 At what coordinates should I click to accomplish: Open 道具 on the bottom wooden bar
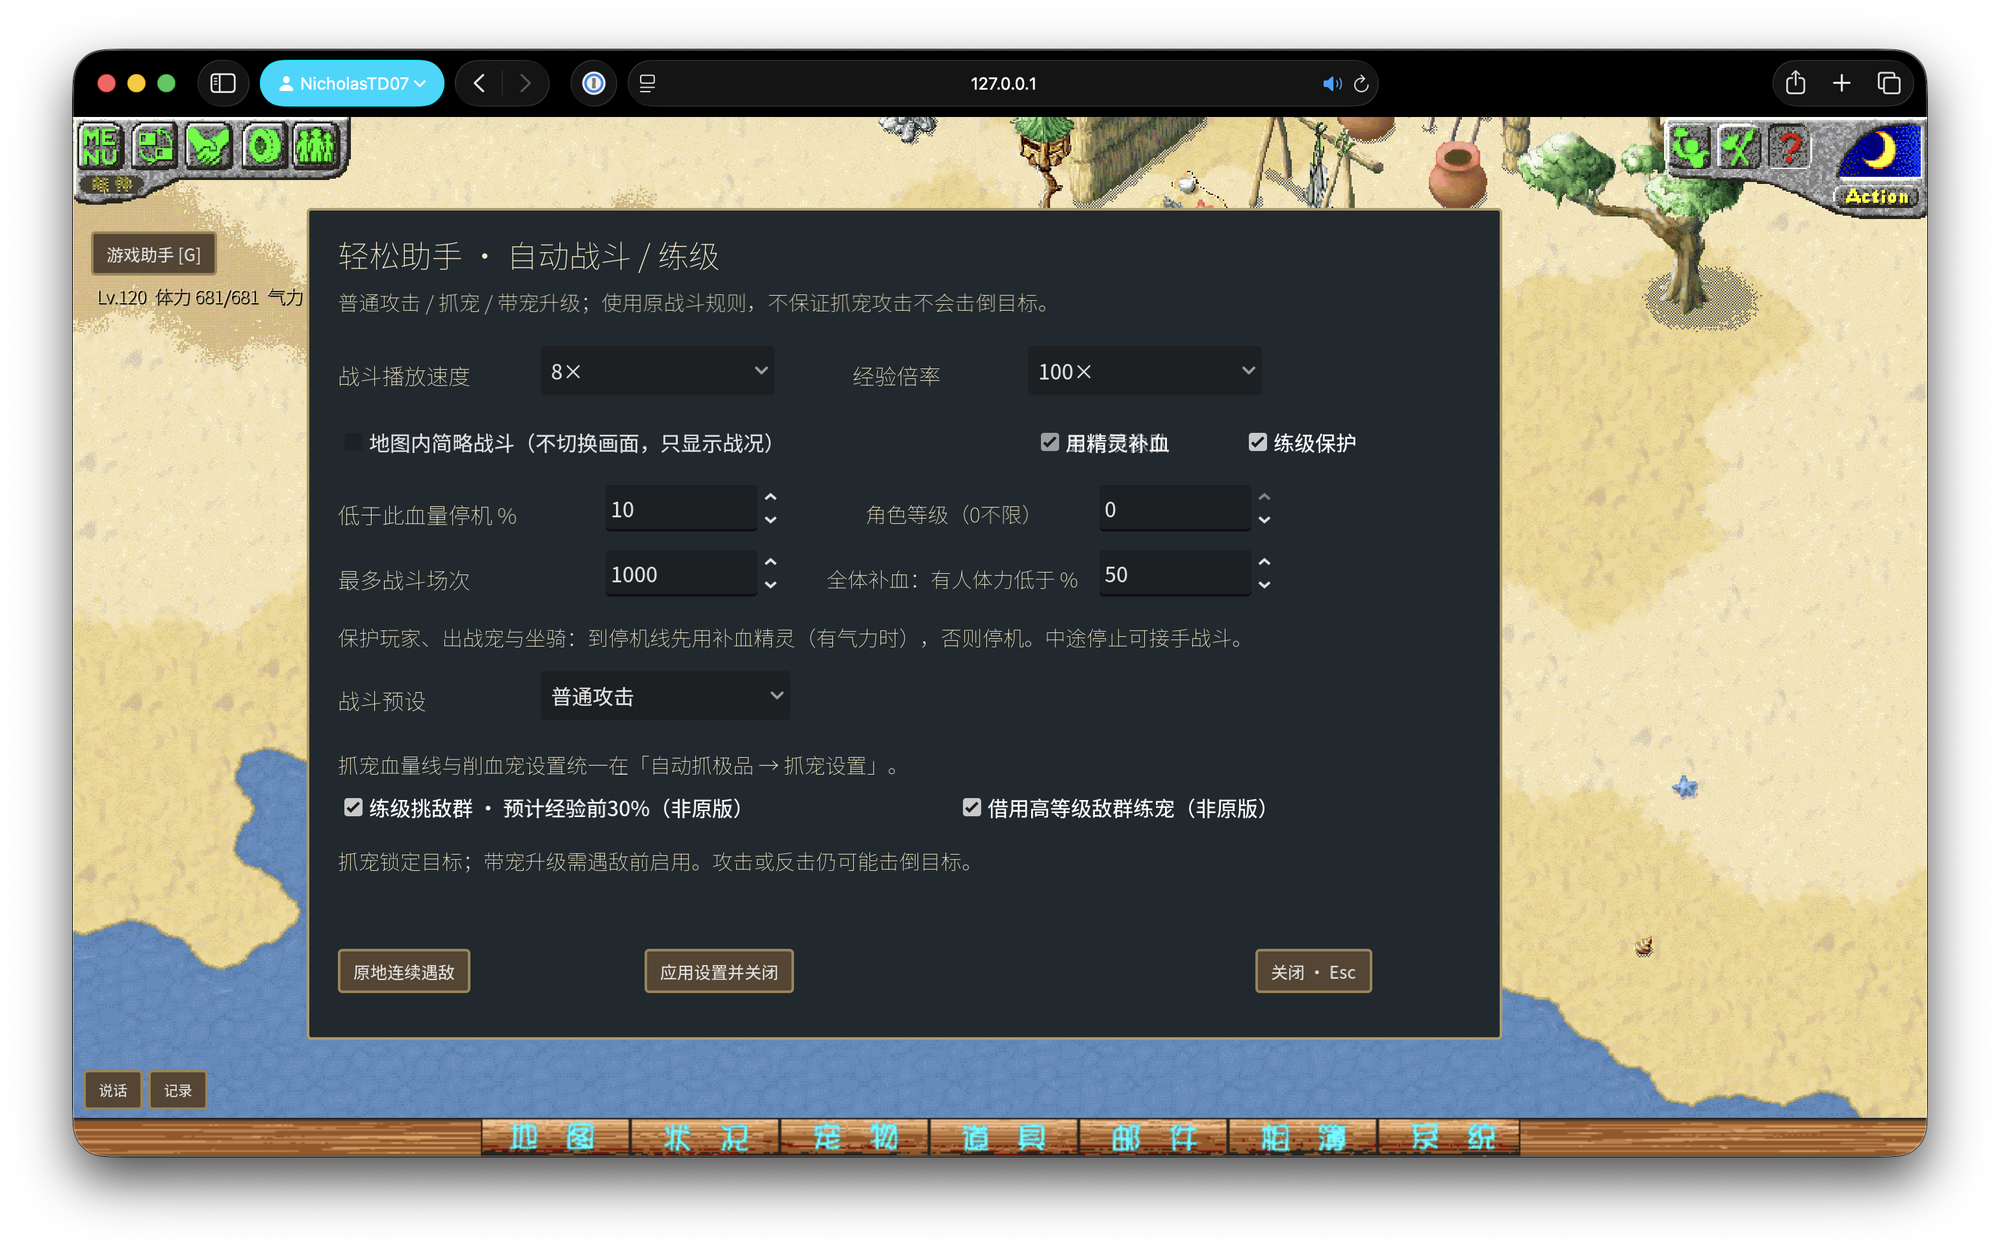tap(1004, 1137)
